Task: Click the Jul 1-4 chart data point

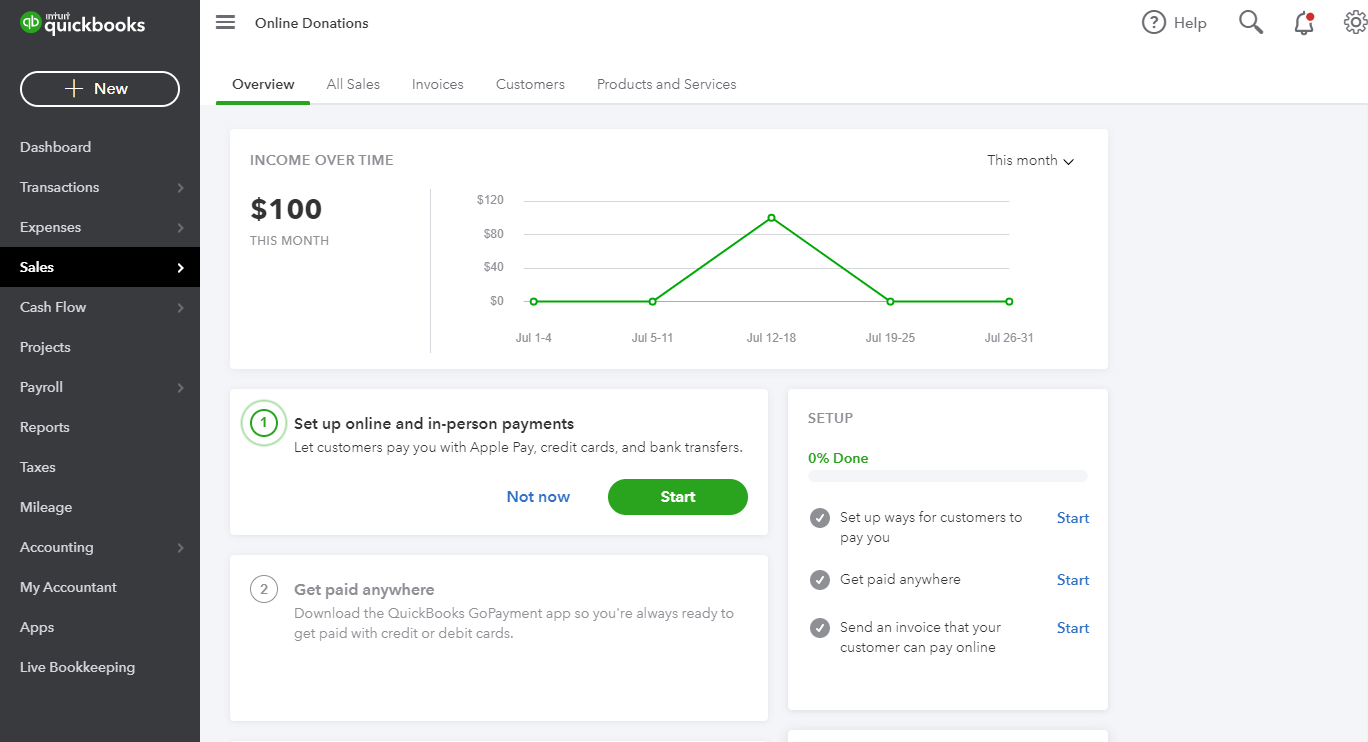Action: (533, 301)
